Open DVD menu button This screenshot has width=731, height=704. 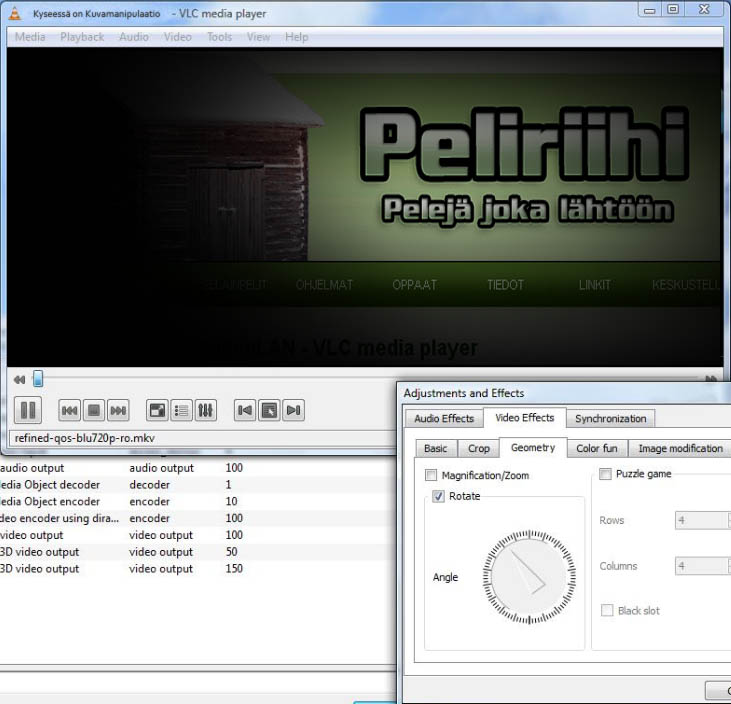click(x=269, y=410)
